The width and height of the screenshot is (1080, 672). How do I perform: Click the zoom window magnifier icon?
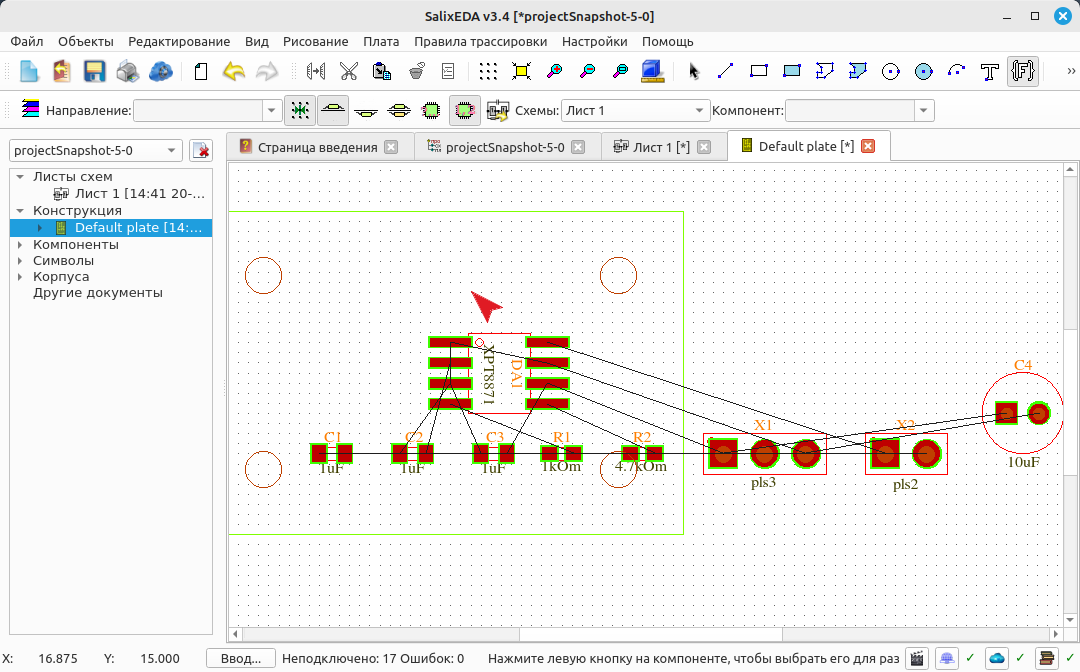621,71
